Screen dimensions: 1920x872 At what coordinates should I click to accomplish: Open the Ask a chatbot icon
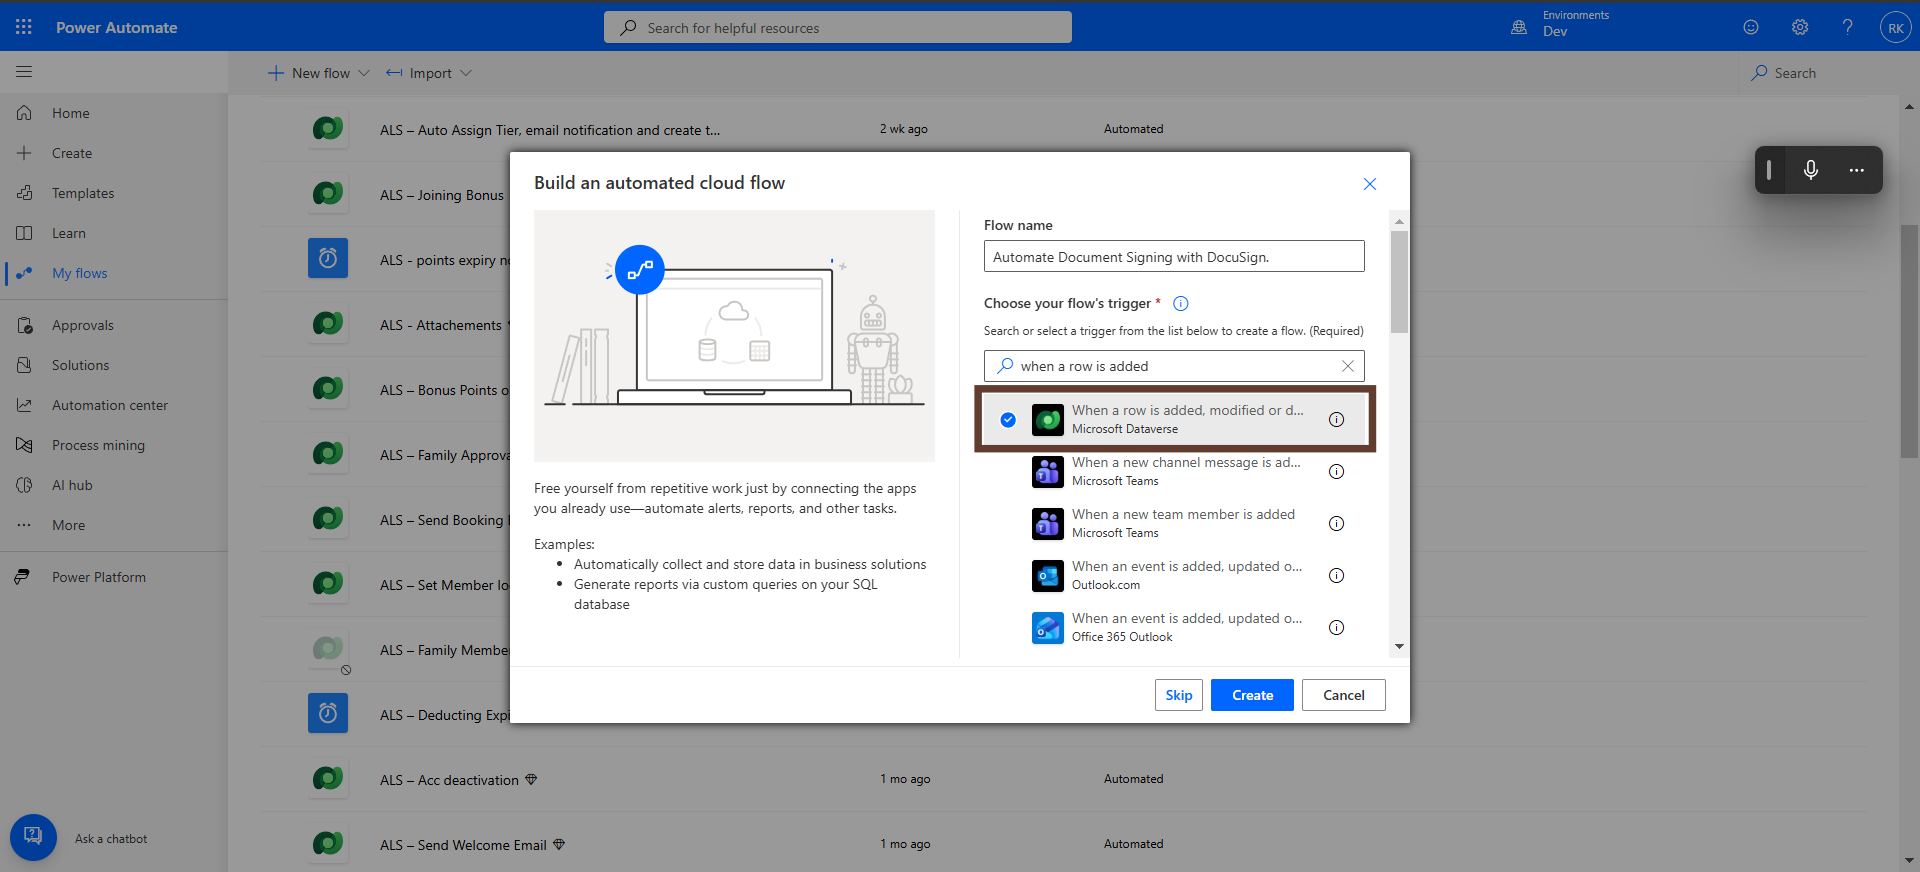click(33, 837)
